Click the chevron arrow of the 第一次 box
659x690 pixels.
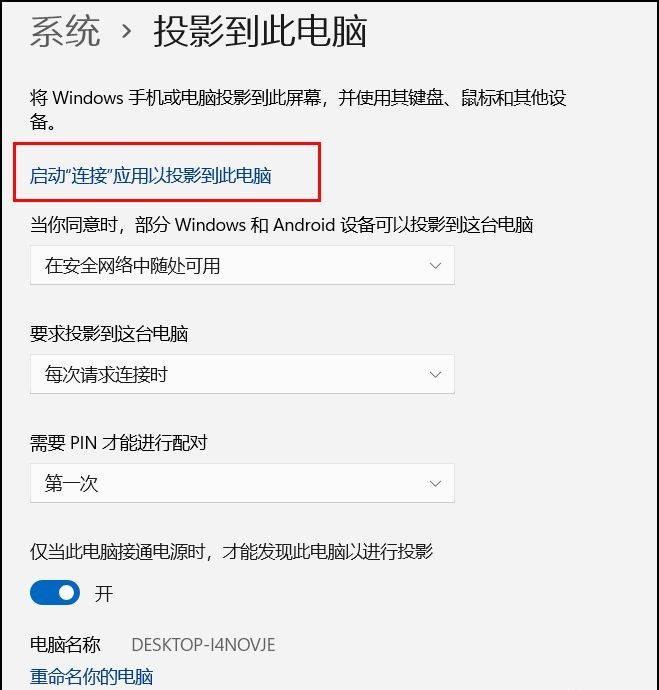pyautogui.click(x=435, y=484)
